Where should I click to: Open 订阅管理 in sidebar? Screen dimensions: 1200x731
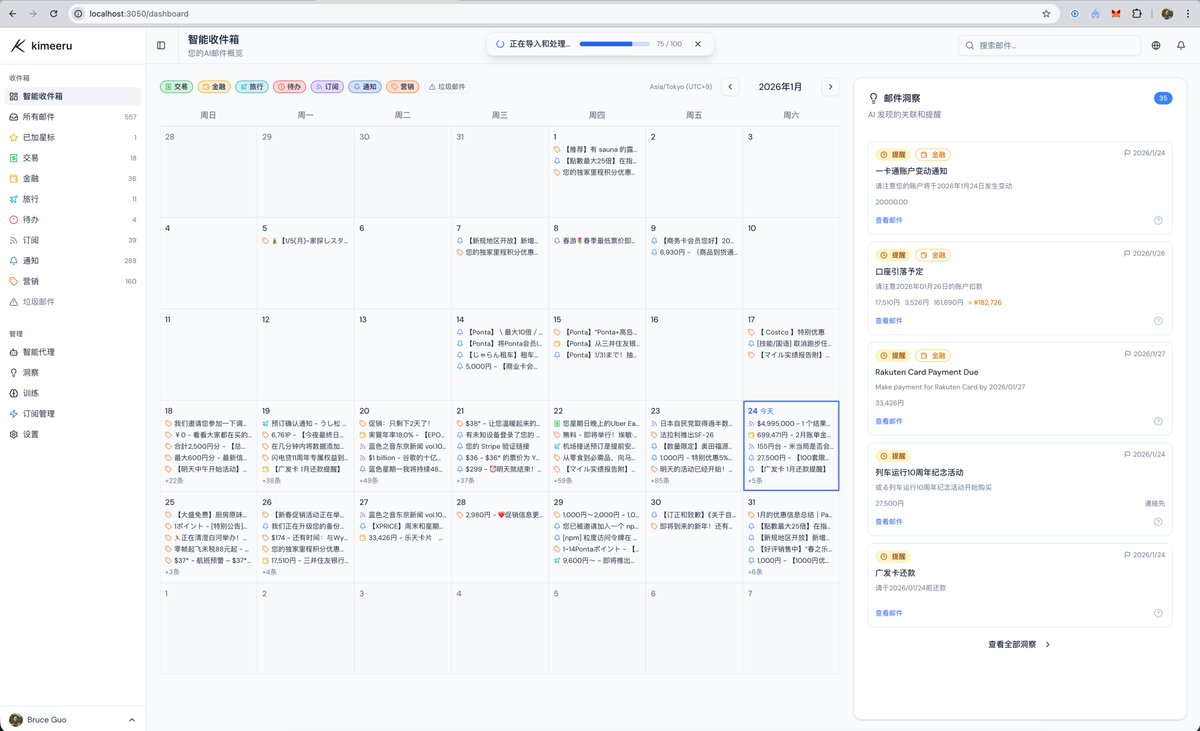pos(71,413)
